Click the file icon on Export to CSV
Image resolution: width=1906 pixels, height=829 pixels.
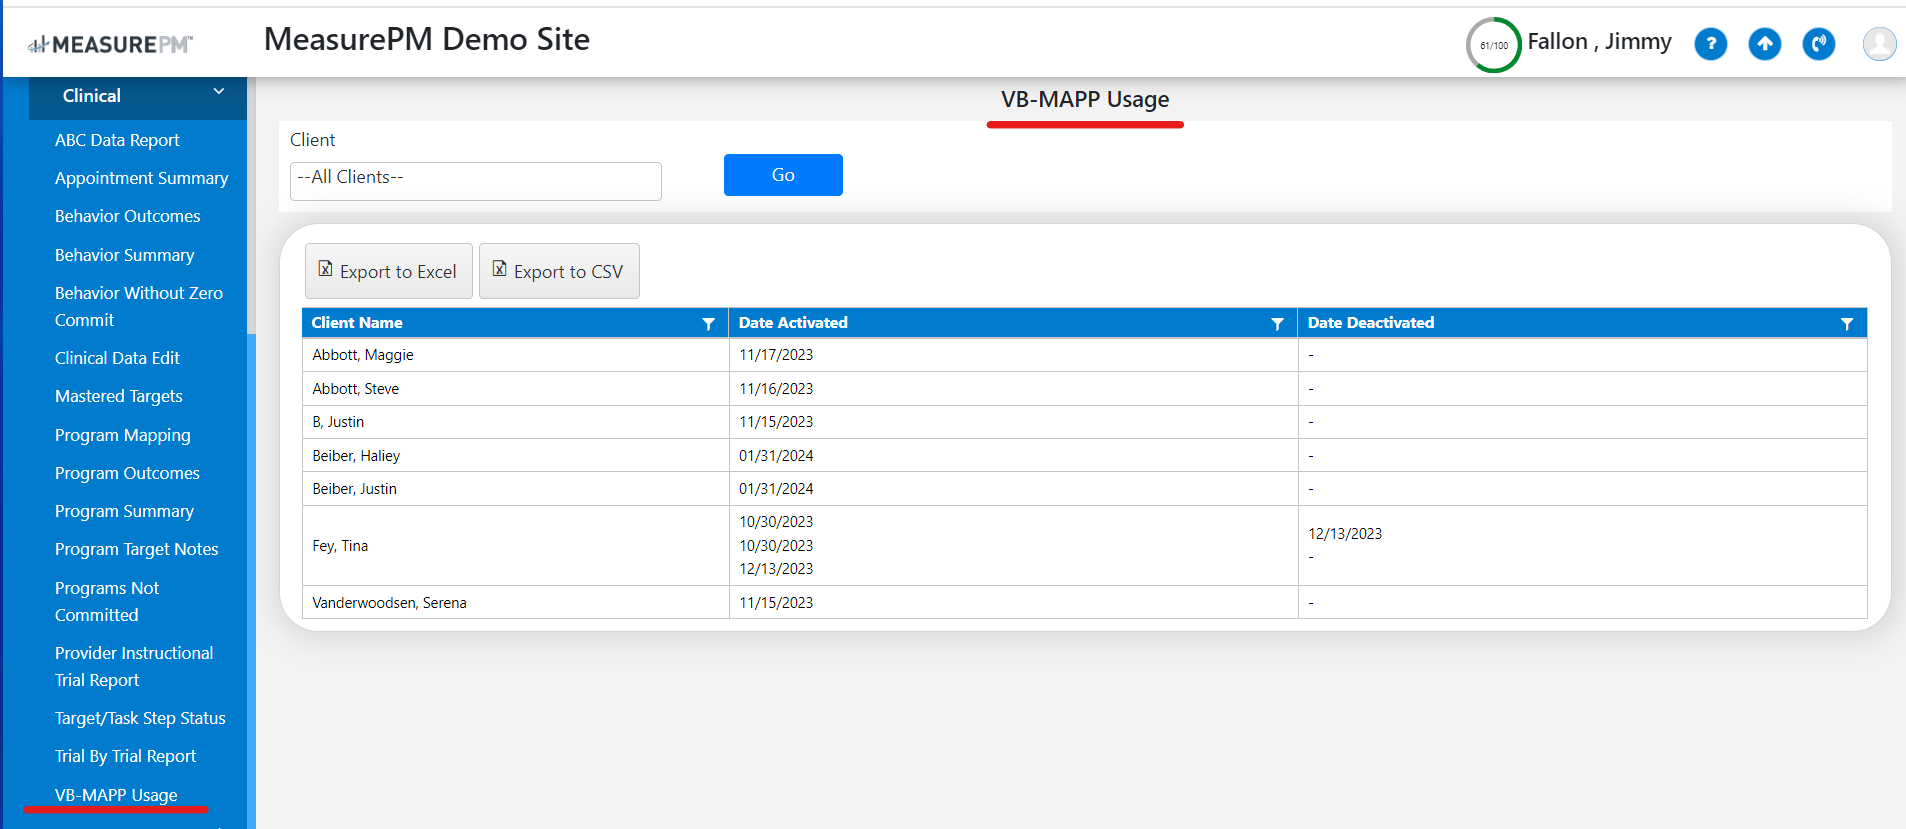tap(499, 269)
